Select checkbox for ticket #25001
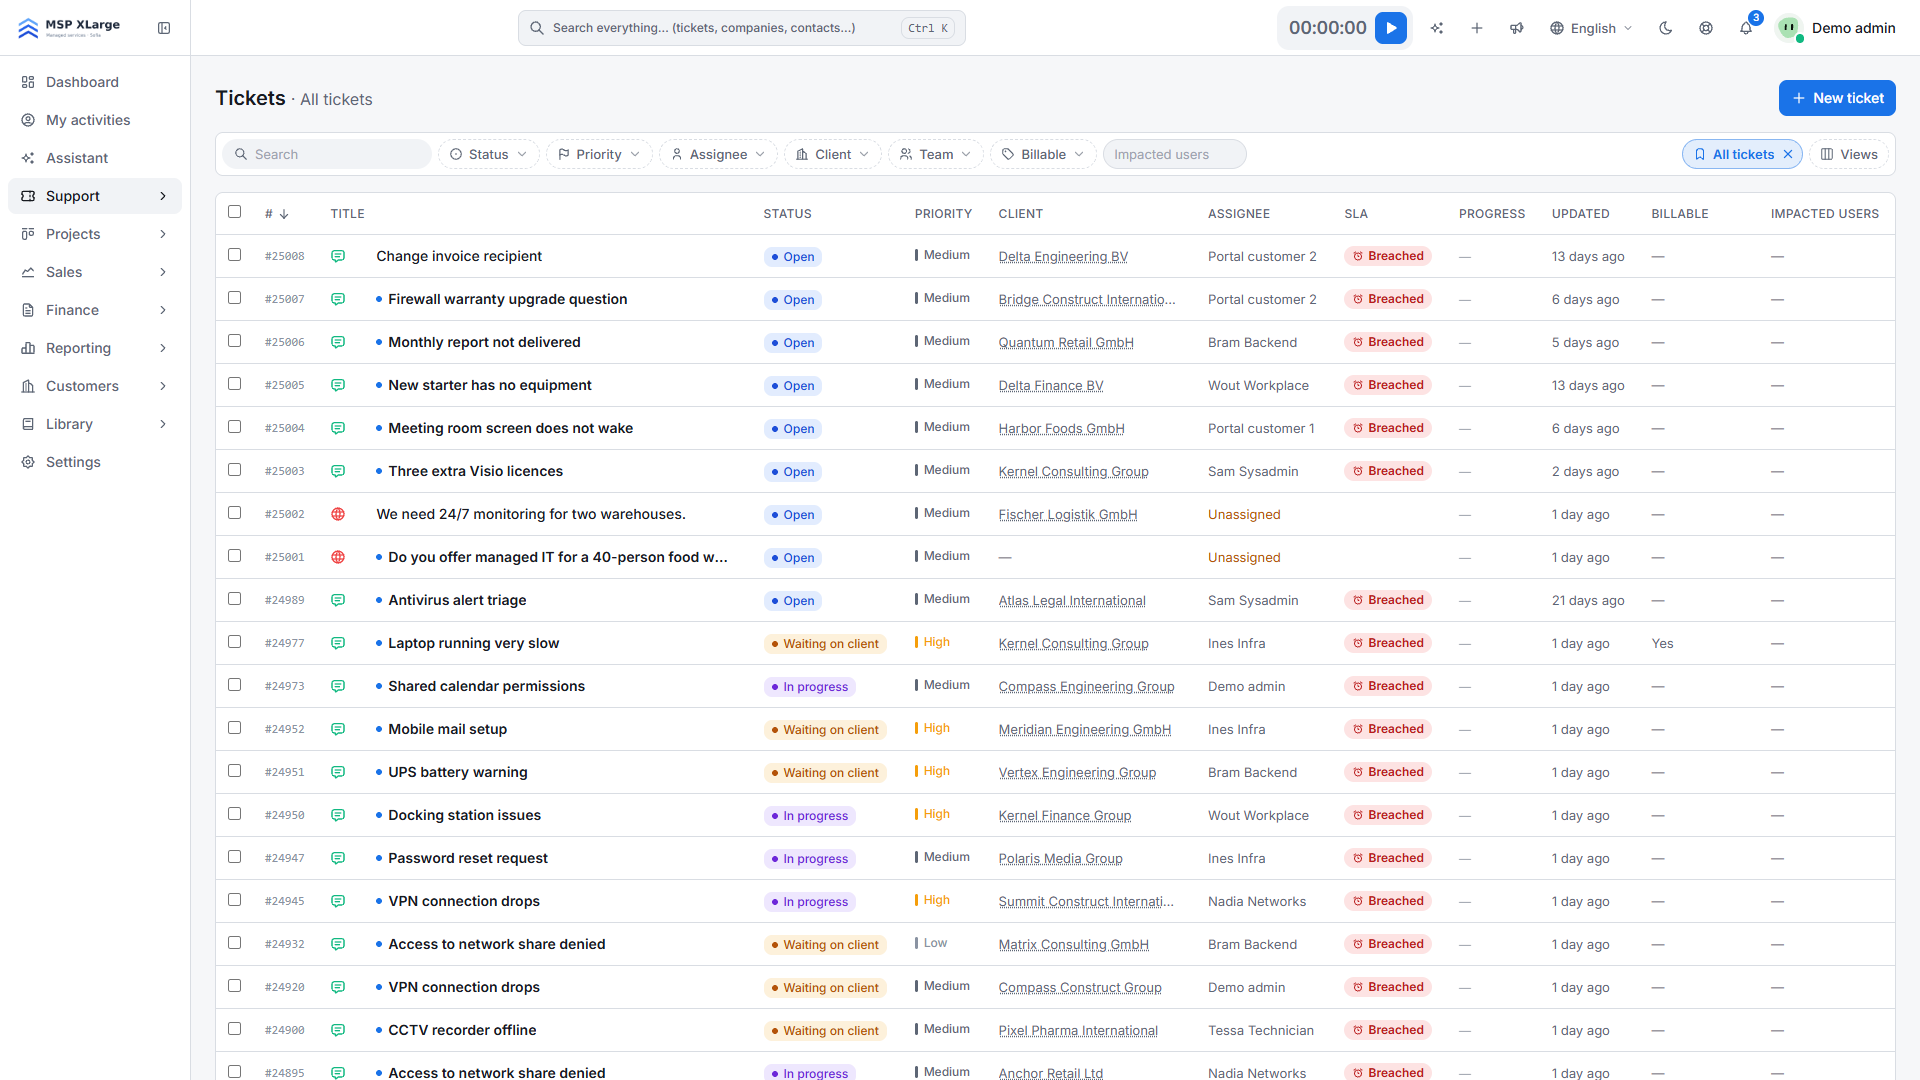The image size is (1920, 1080). 235,556
